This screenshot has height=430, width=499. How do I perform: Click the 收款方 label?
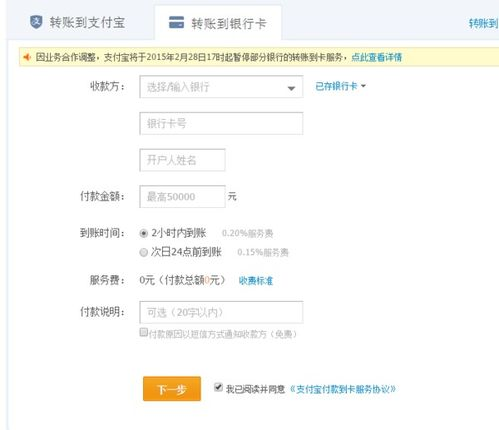(x=107, y=86)
